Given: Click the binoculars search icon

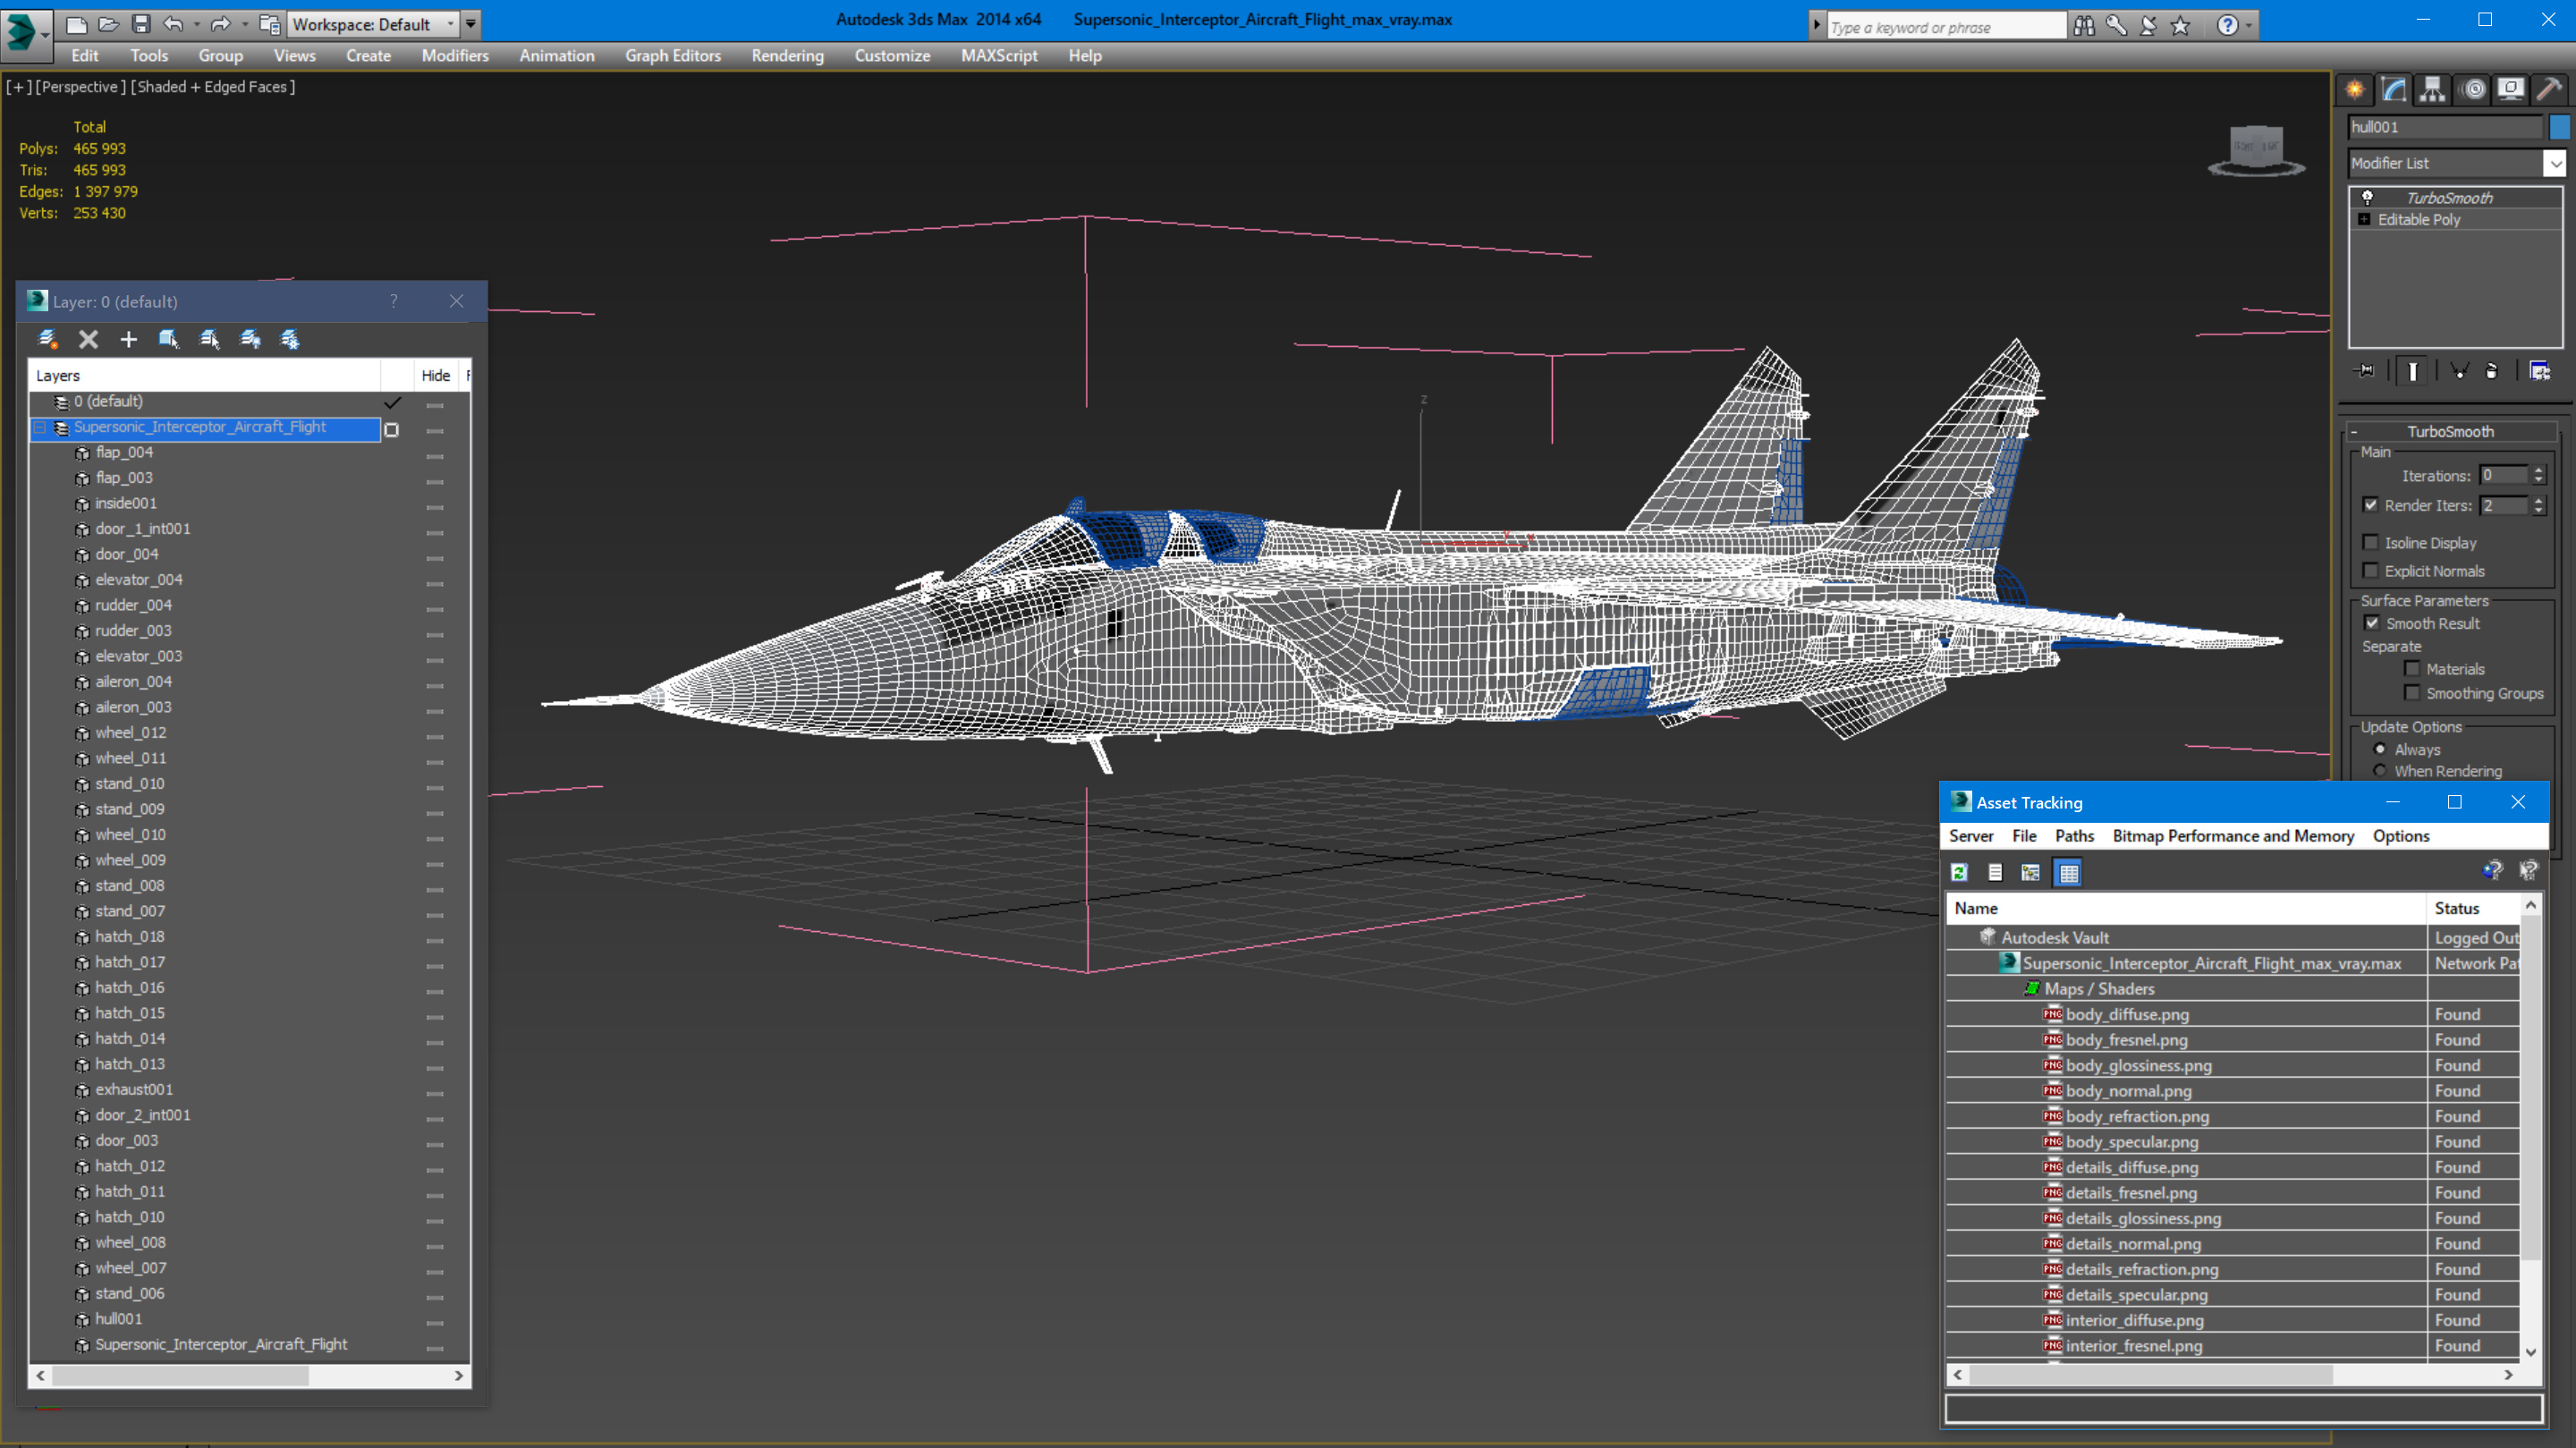Looking at the screenshot, I should [2083, 26].
